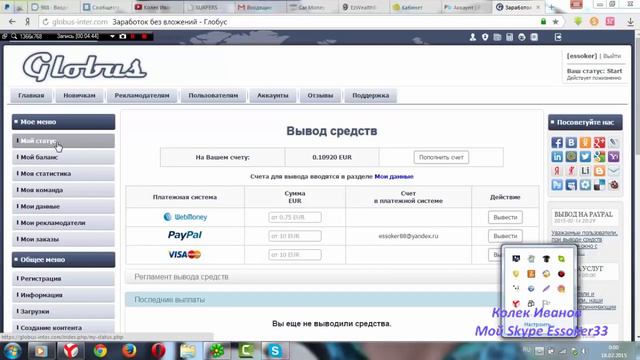Open Загрузки in the general menu
Screen dimensions: 640x360
pos(63,311)
